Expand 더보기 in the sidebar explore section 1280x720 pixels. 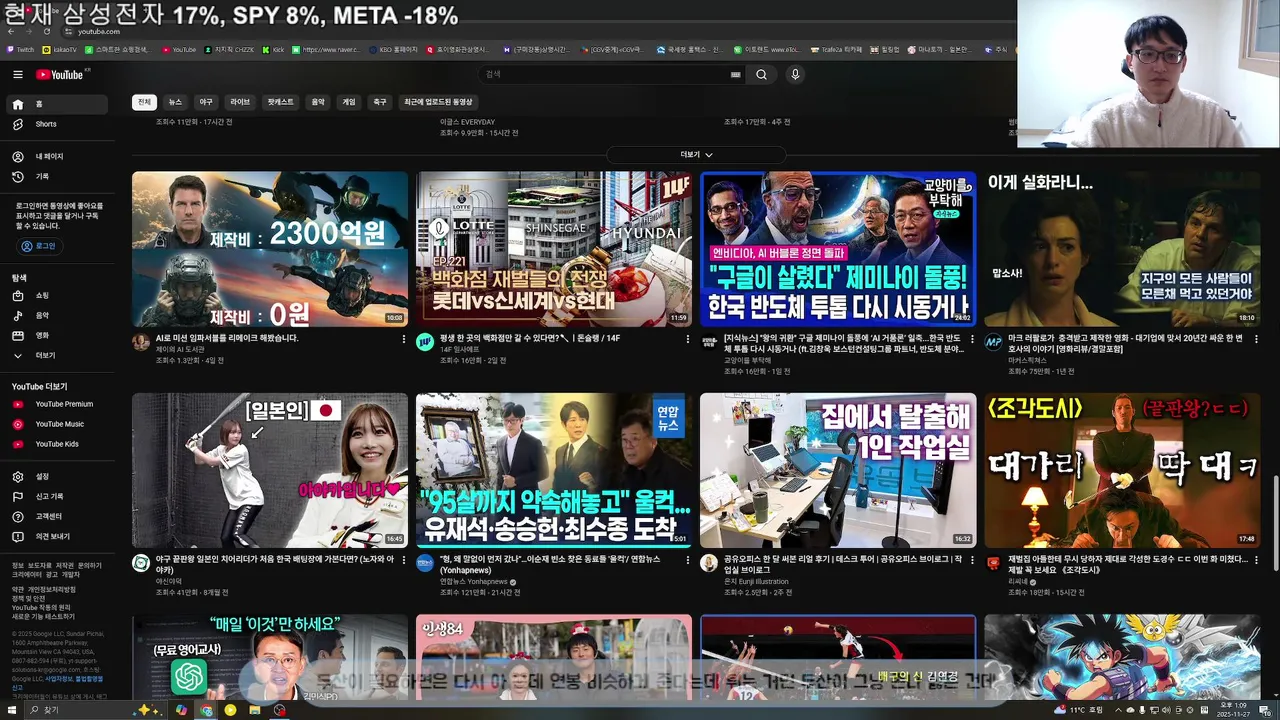57,356
